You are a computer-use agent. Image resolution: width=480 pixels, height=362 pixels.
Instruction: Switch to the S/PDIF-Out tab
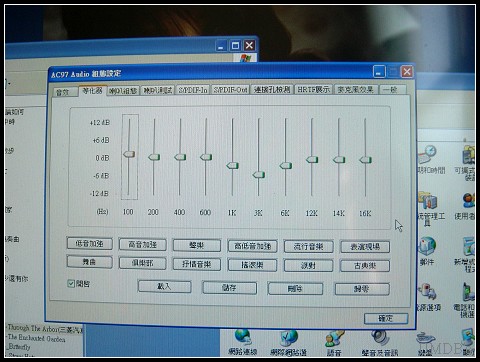click(230, 89)
